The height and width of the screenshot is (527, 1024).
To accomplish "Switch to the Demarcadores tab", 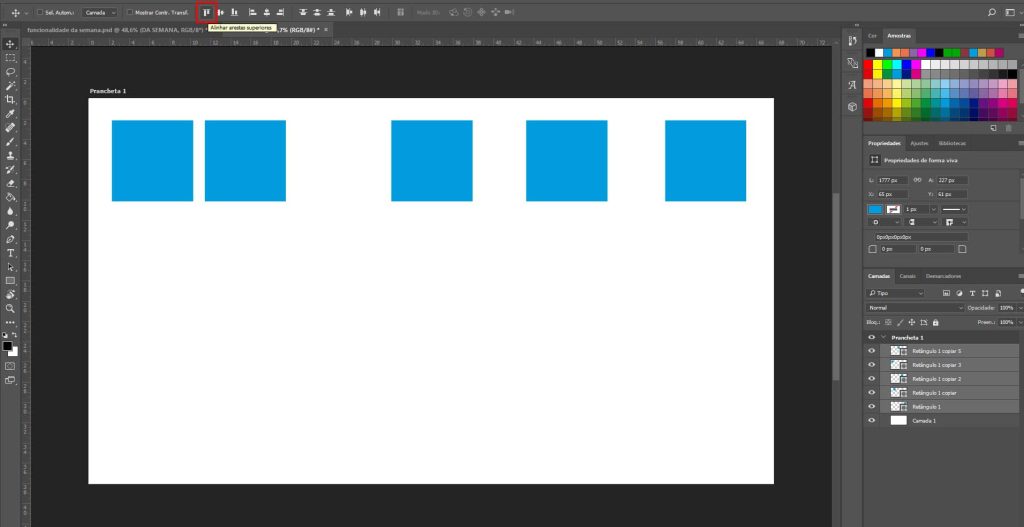I will pyautogui.click(x=943, y=276).
